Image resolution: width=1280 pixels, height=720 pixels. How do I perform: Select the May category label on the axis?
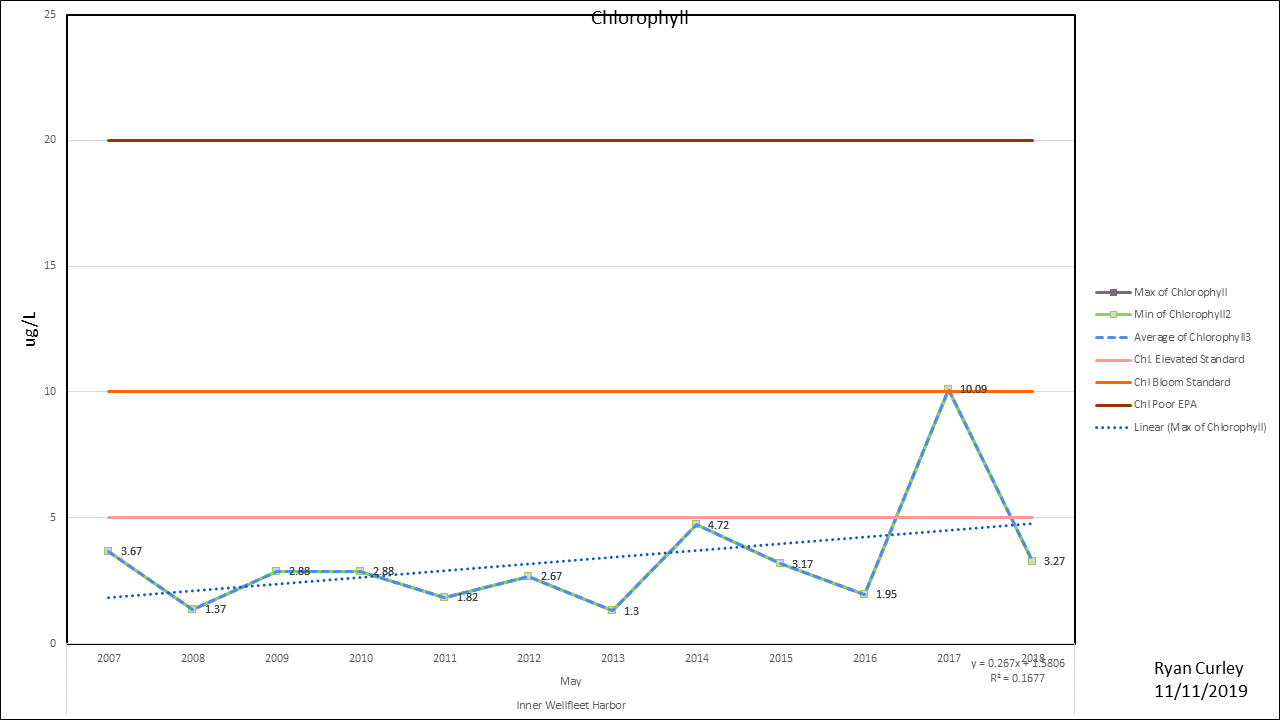(x=570, y=681)
